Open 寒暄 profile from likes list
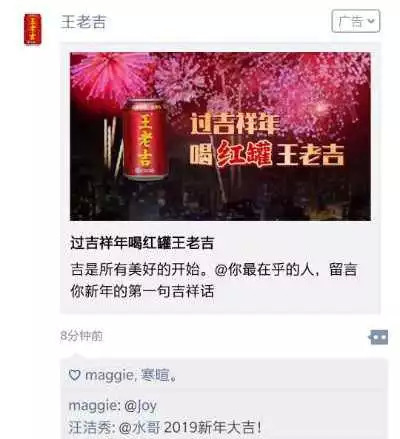 click(x=155, y=375)
